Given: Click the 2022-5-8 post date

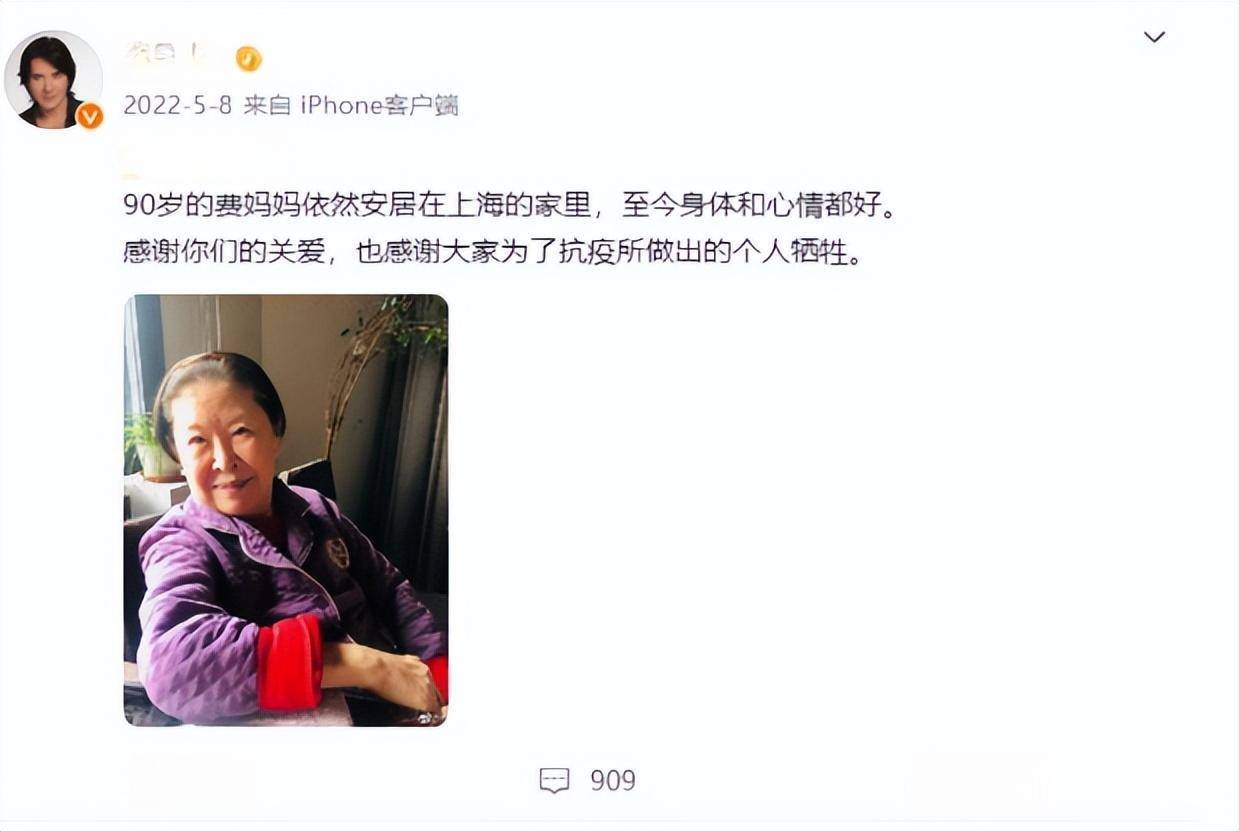Looking at the screenshot, I should 178,105.
